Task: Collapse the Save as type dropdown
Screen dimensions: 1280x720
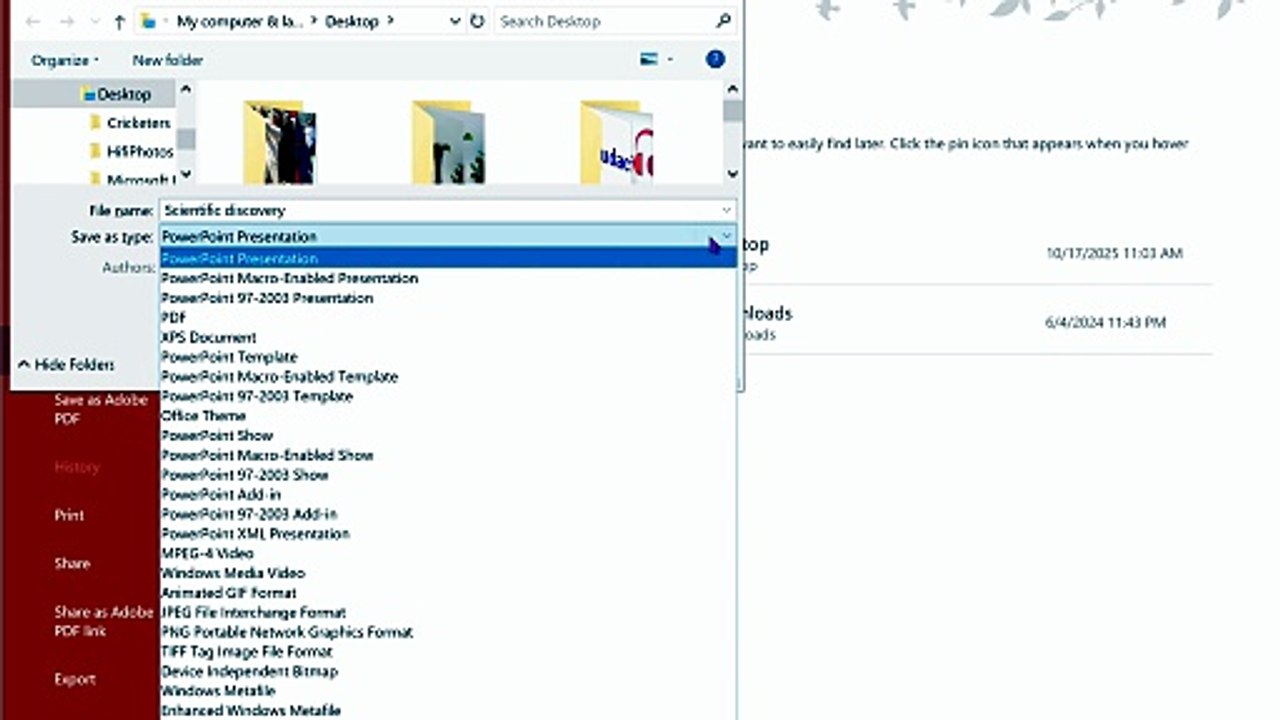Action: click(x=727, y=237)
